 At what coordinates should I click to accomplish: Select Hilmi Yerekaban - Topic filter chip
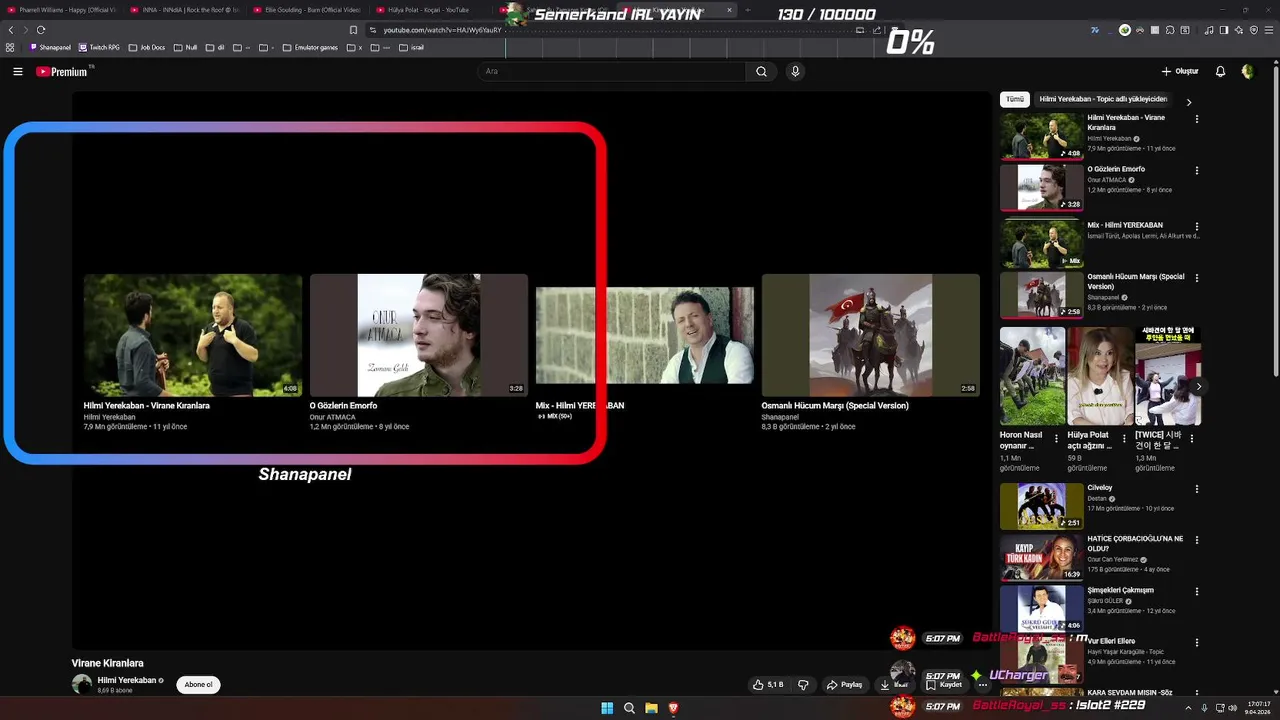pyautogui.click(x=1103, y=100)
